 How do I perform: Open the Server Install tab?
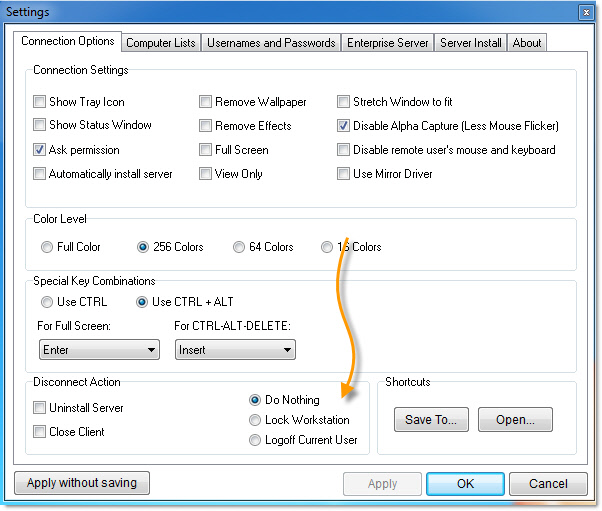pyautogui.click(x=471, y=42)
